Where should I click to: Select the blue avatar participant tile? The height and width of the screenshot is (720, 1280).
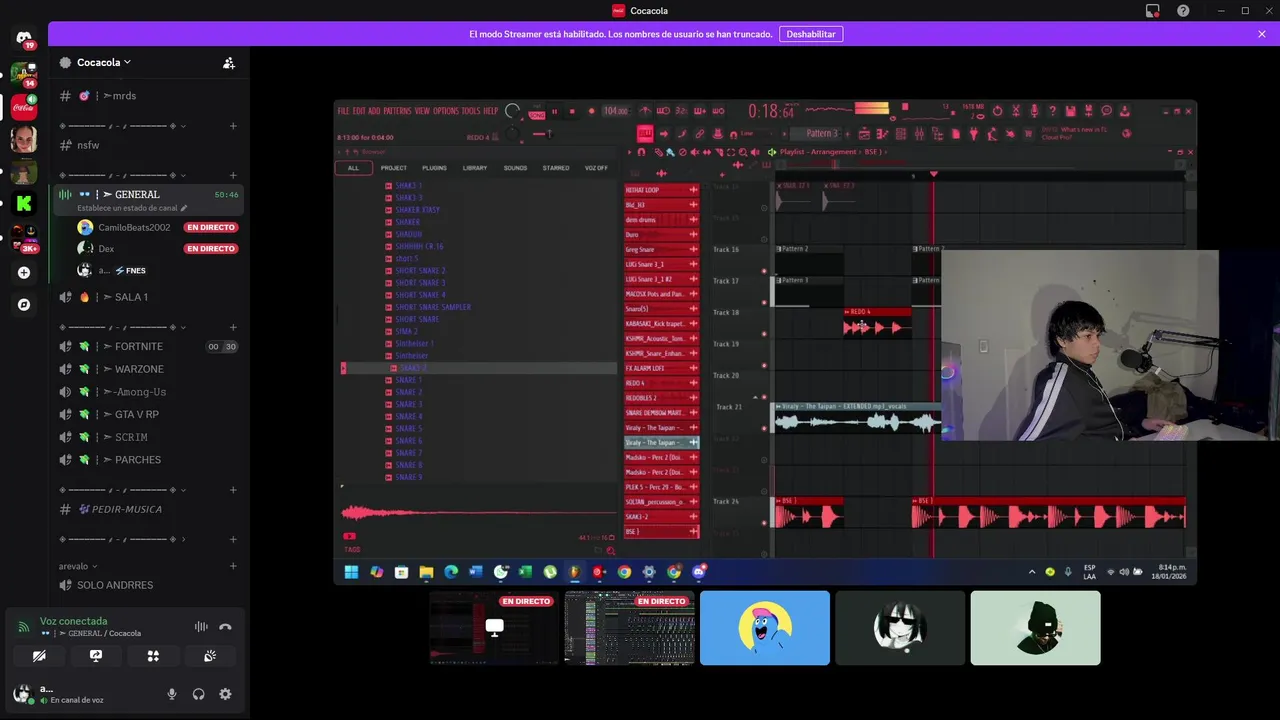[765, 628]
